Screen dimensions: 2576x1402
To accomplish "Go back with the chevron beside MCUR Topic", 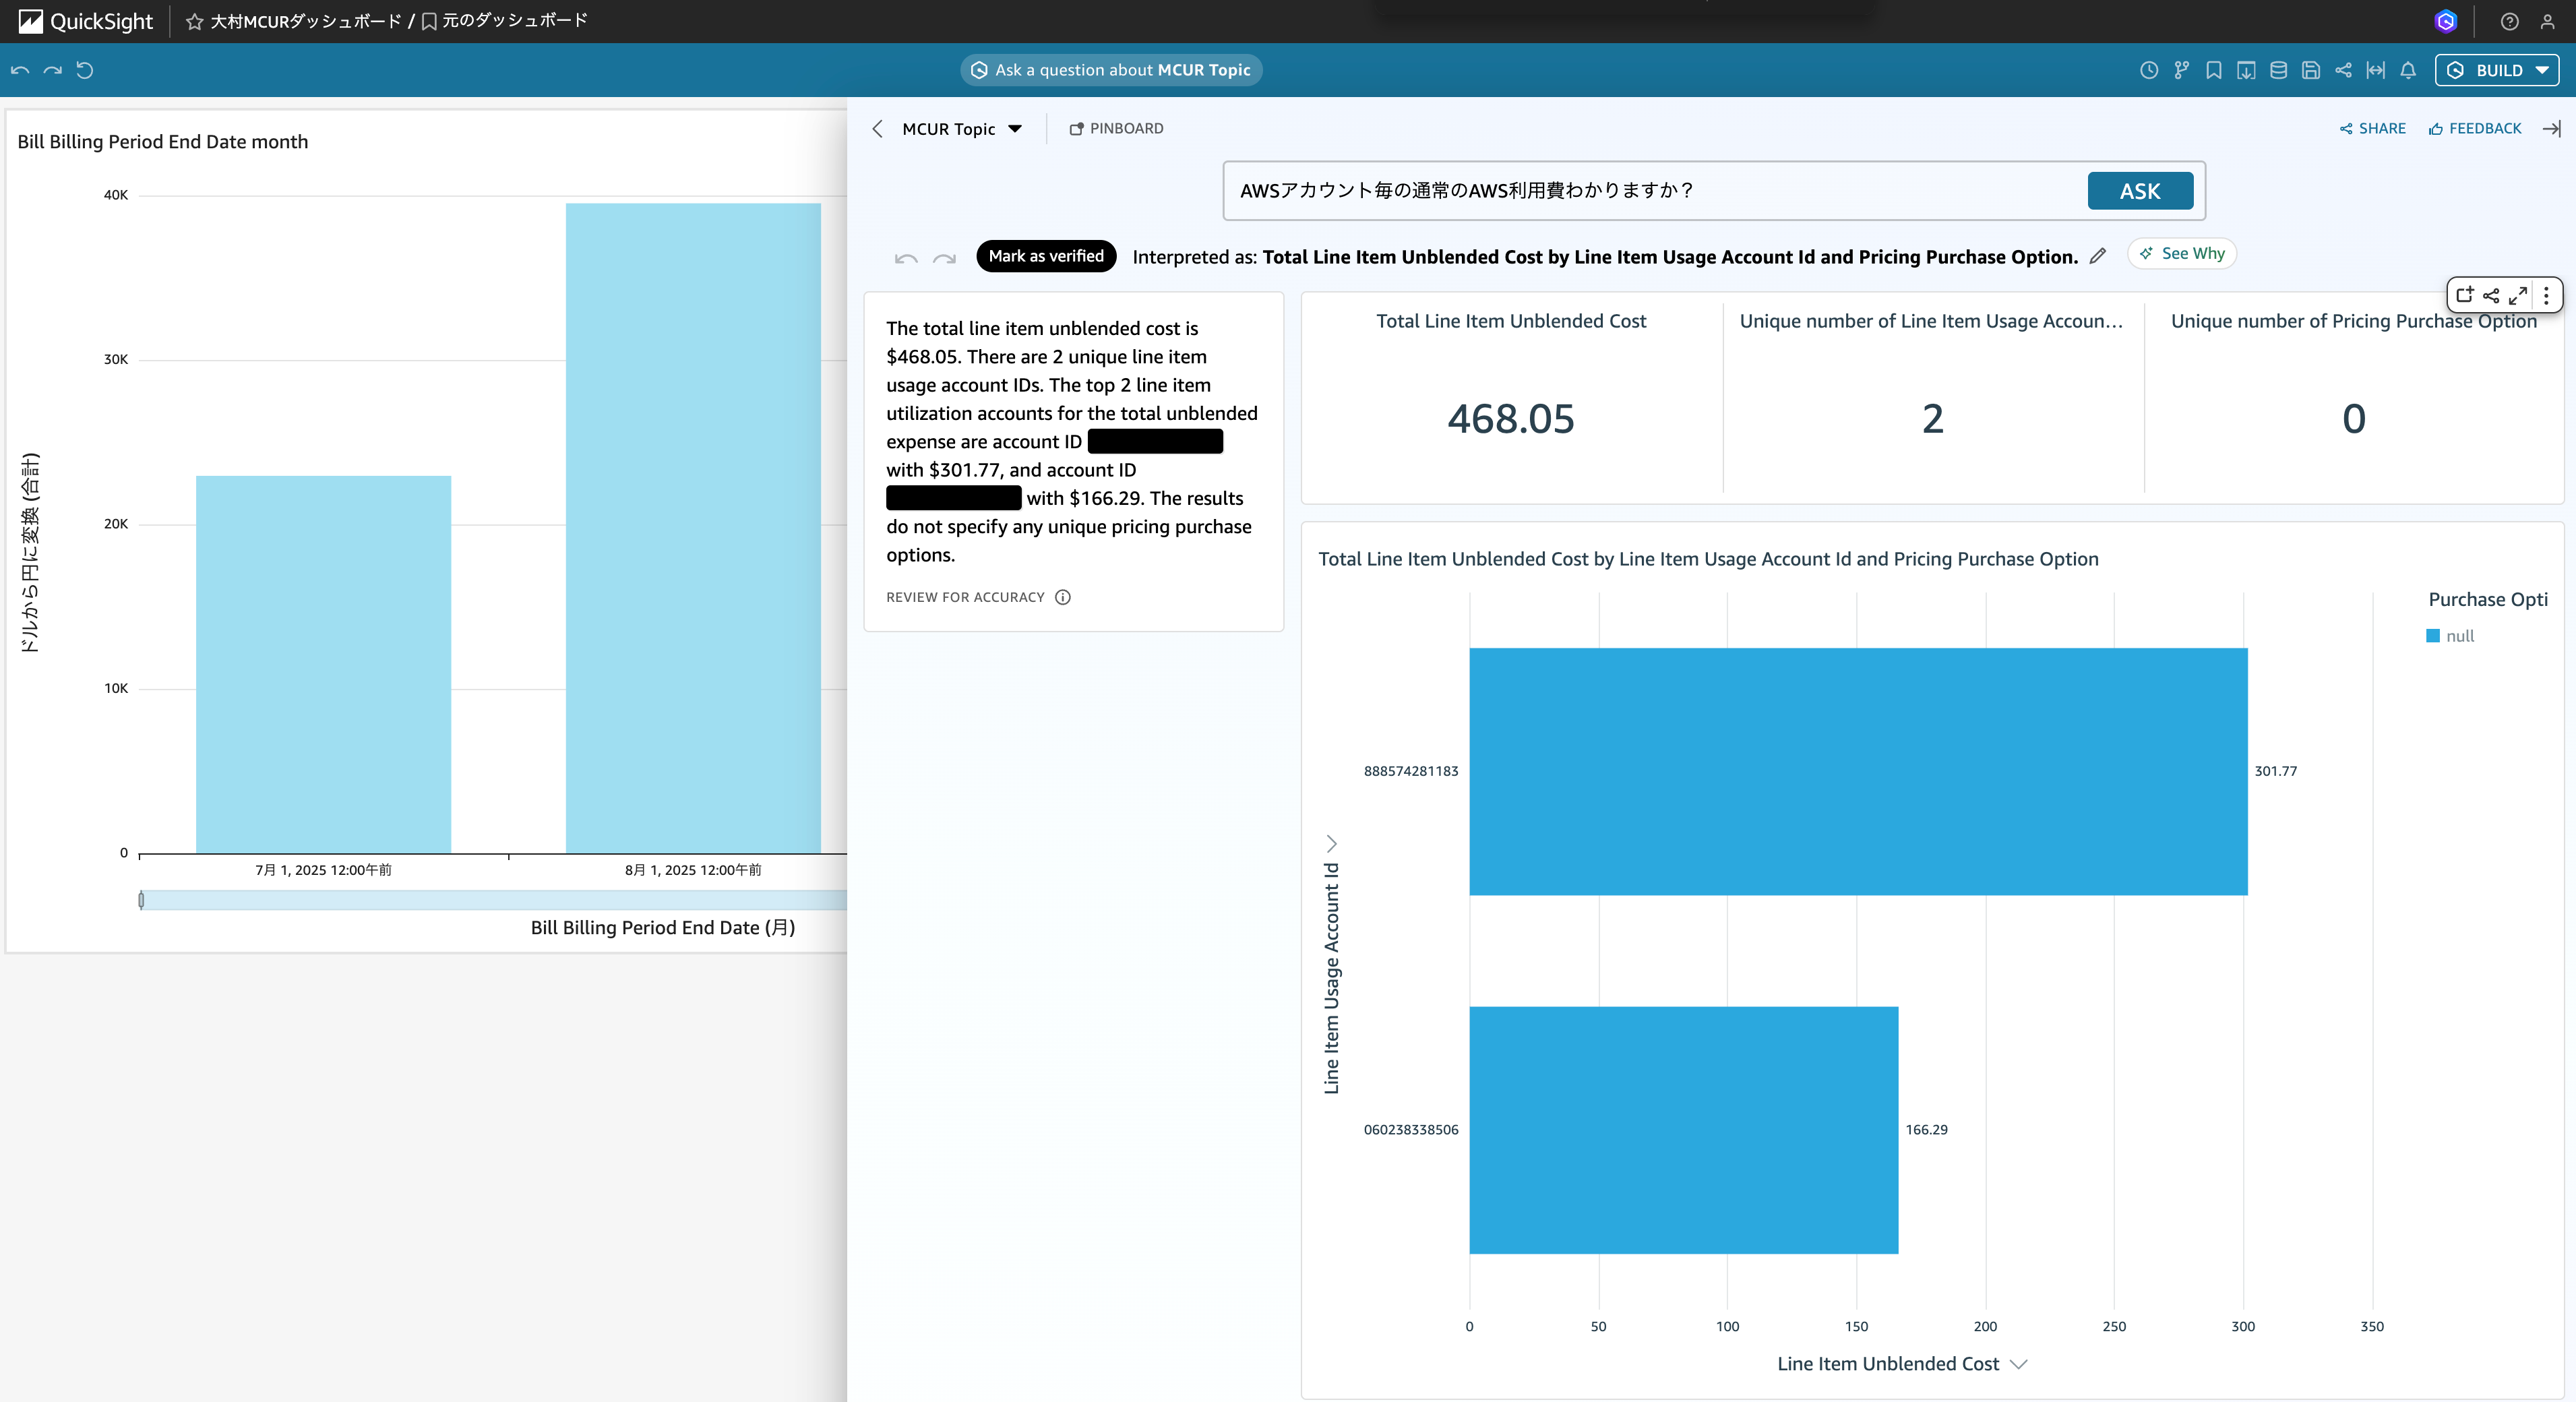I will coord(877,128).
